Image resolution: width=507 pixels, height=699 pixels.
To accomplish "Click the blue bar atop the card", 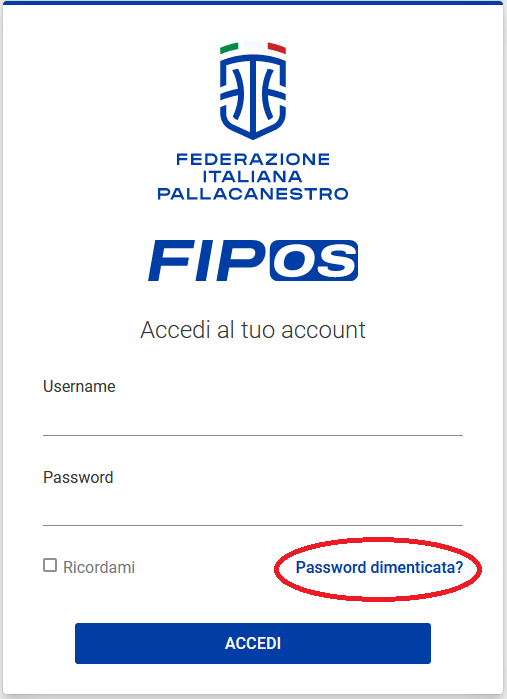I will coord(253,2).
